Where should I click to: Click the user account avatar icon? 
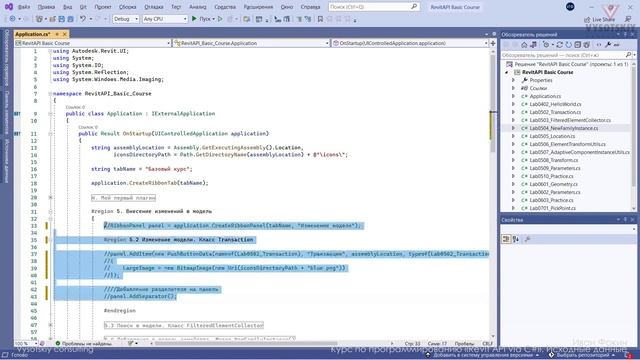[x=570, y=7]
